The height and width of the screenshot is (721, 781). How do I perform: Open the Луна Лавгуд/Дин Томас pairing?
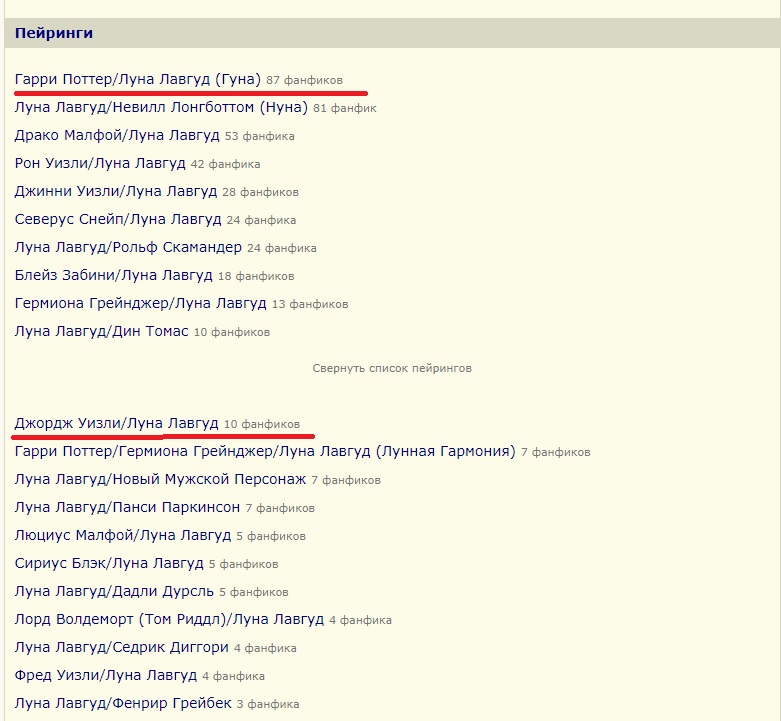tap(102, 331)
